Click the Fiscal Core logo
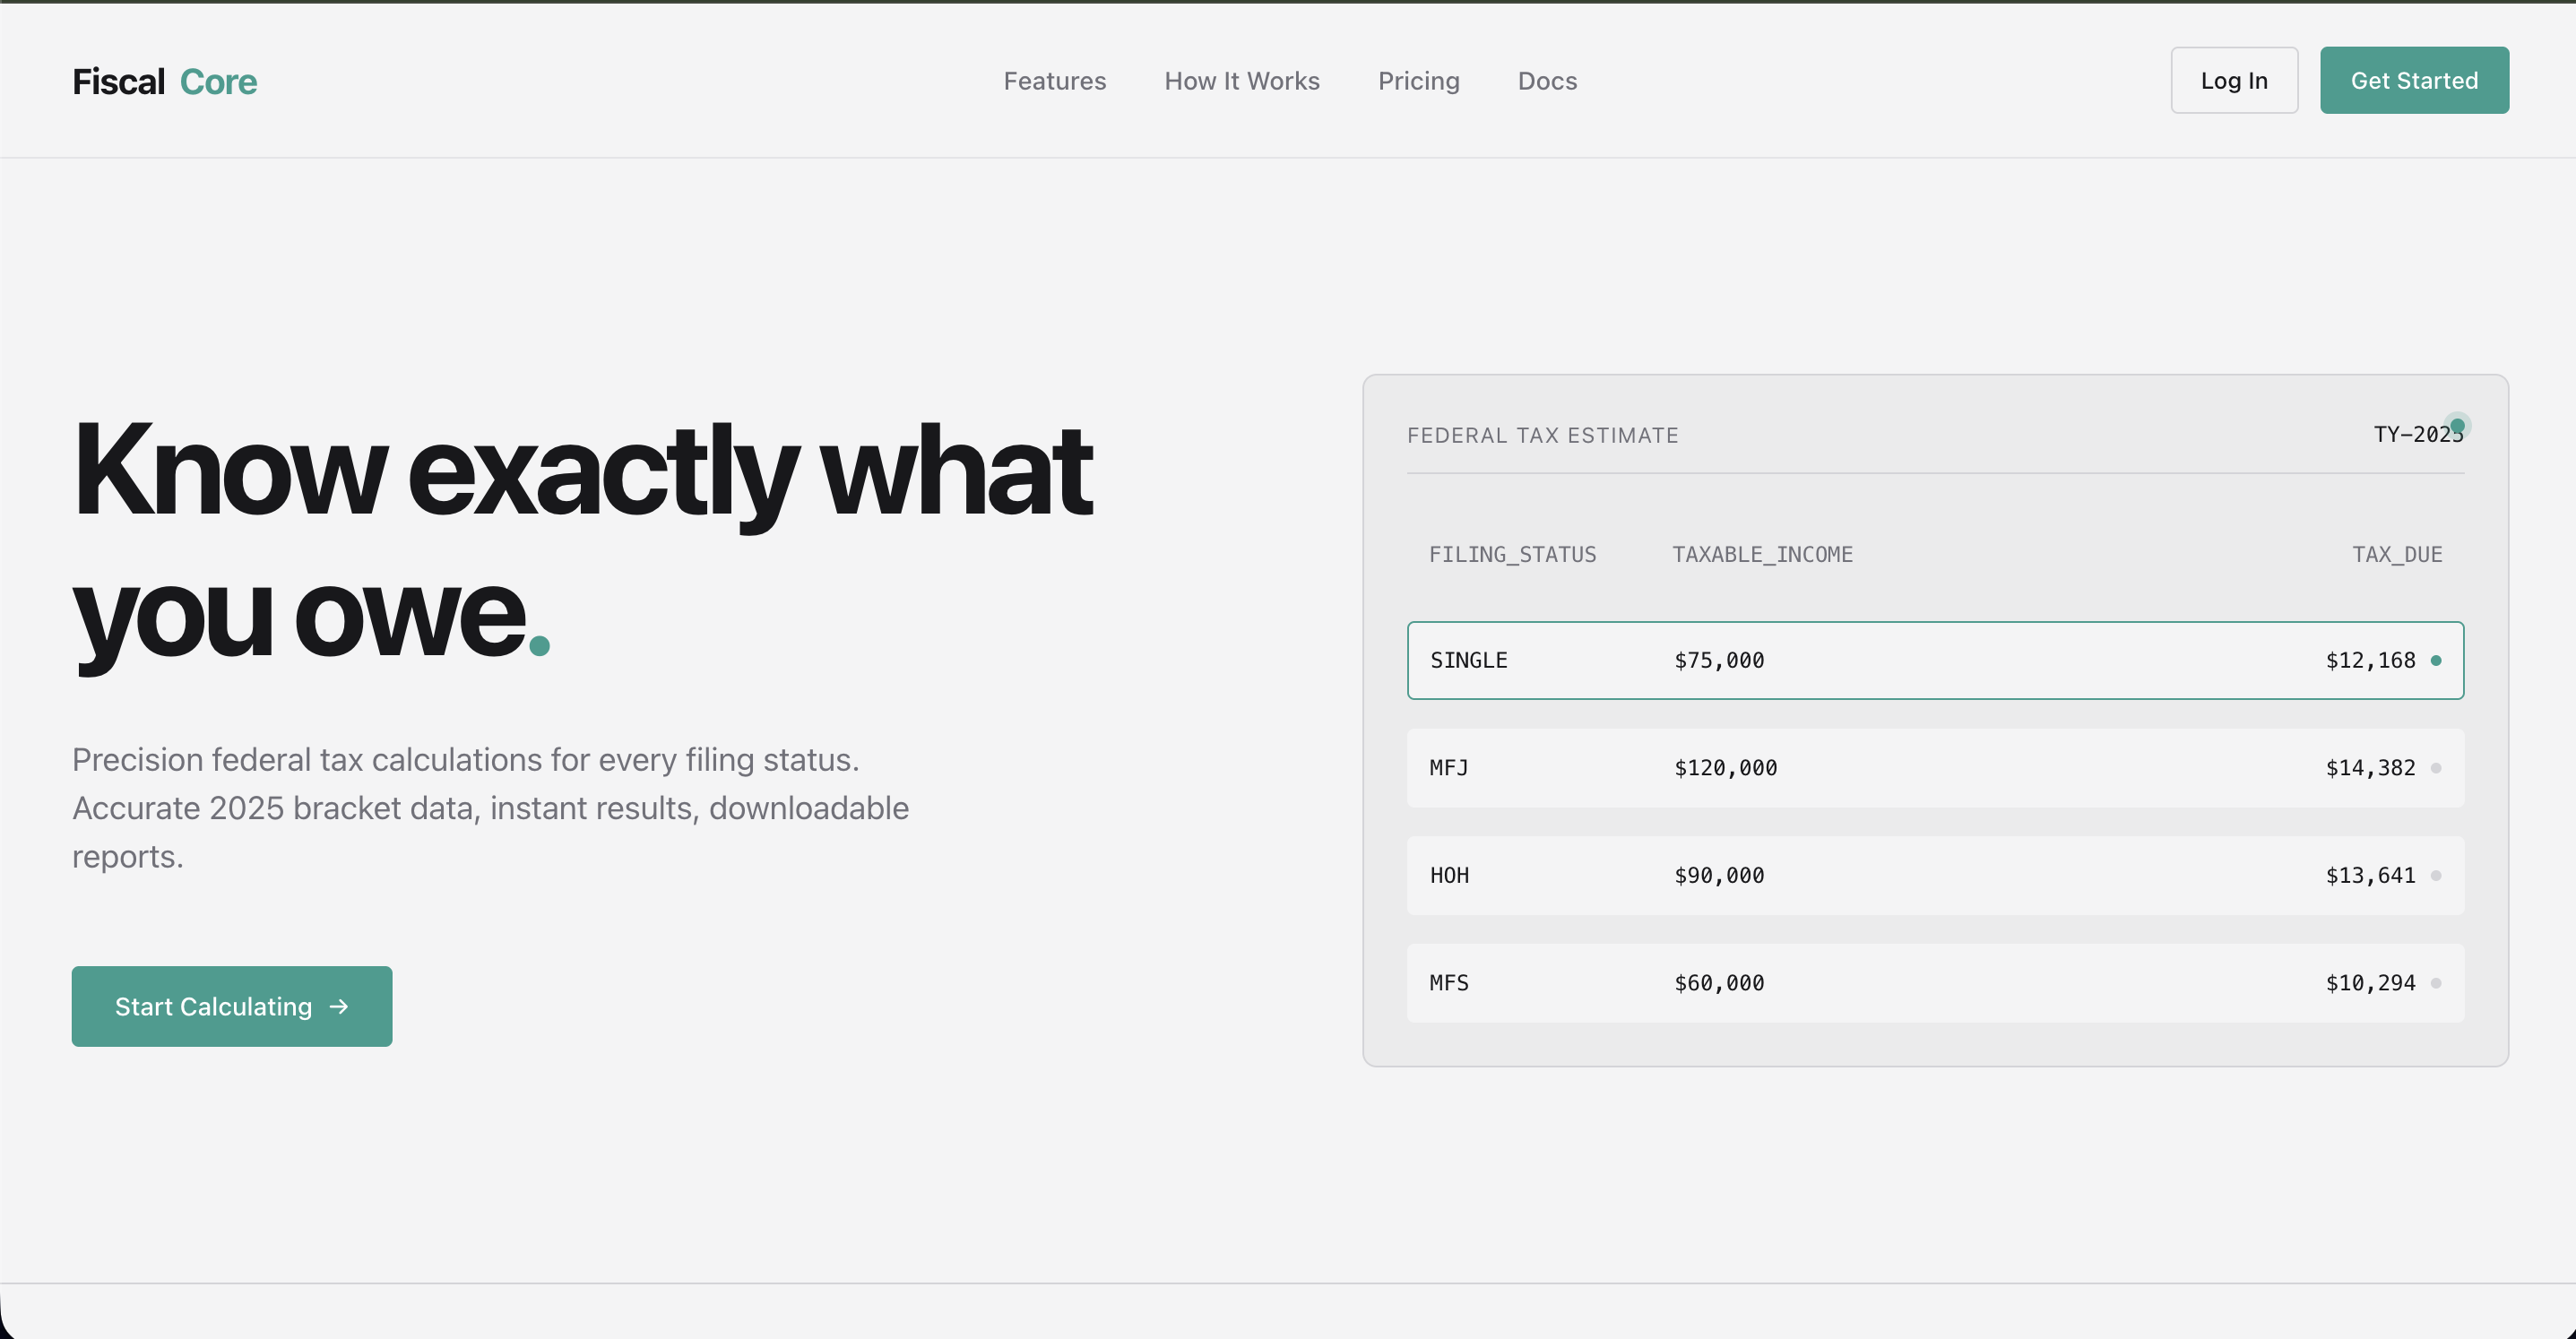Viewport: 2576px width, 1339px height. 165,81
